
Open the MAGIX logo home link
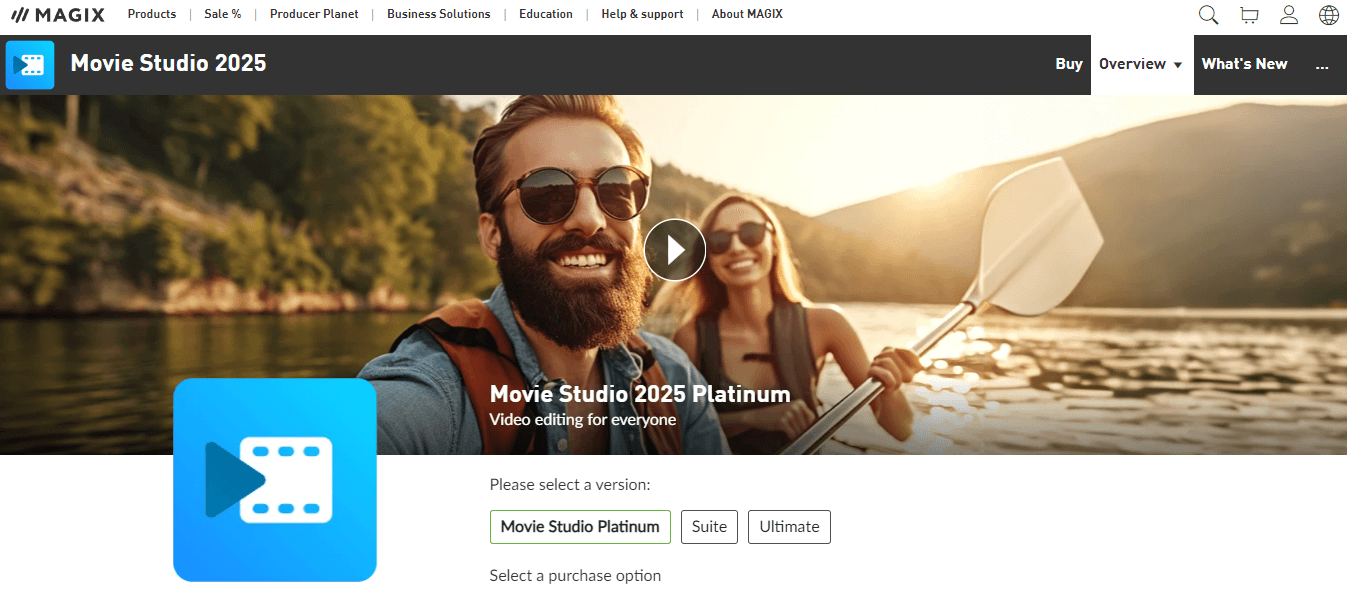click(x=57, y=14)
